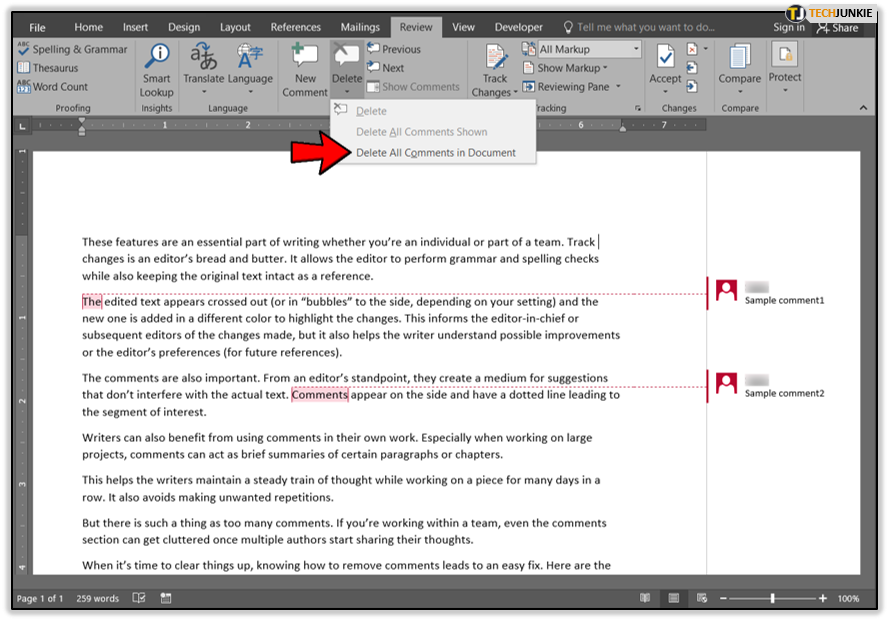
Task: Toggle Show Comments
Action: coord(413,87)
